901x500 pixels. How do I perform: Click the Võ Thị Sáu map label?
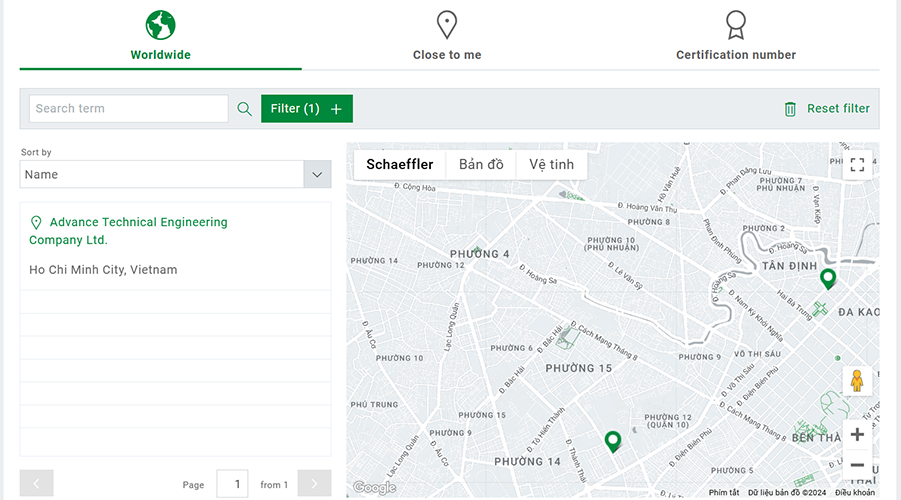click(x=757, y=354)
